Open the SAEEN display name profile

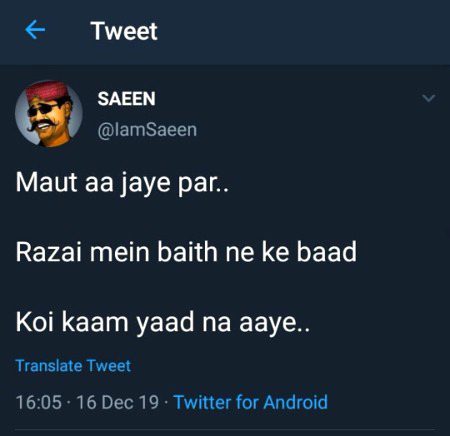coord(126,99)
